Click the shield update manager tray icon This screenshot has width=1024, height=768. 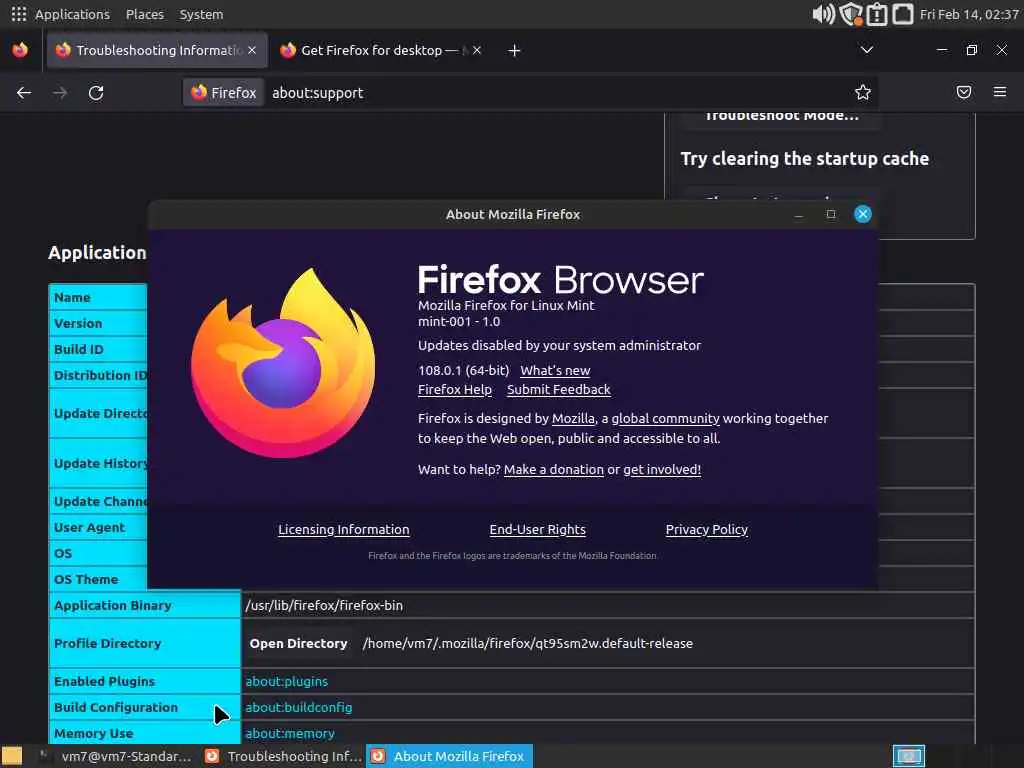click(x=851, y=14)
